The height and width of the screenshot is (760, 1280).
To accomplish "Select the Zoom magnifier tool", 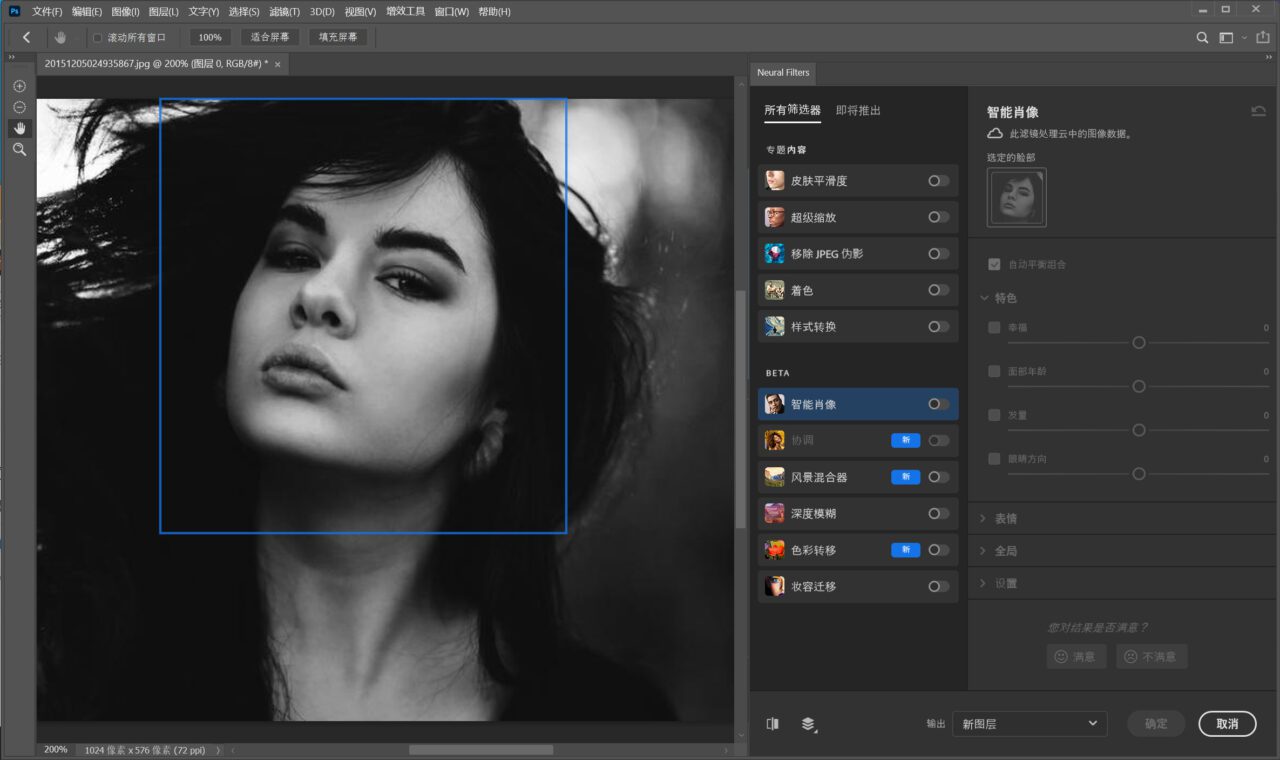I will (x=19, y=149).
